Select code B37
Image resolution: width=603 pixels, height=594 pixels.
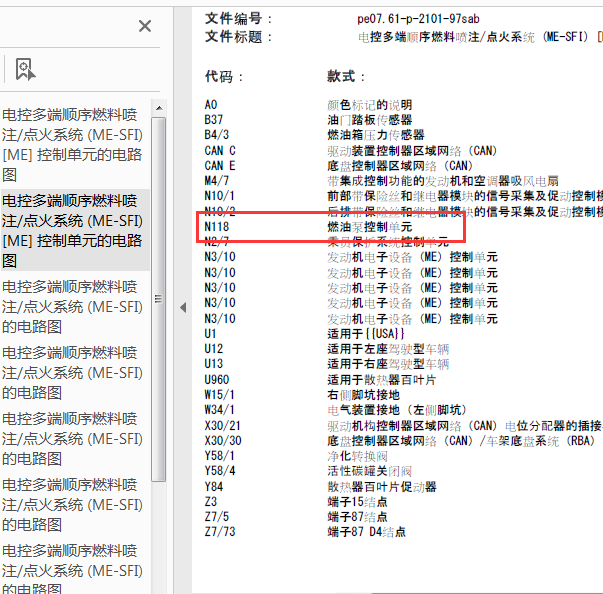213,120
